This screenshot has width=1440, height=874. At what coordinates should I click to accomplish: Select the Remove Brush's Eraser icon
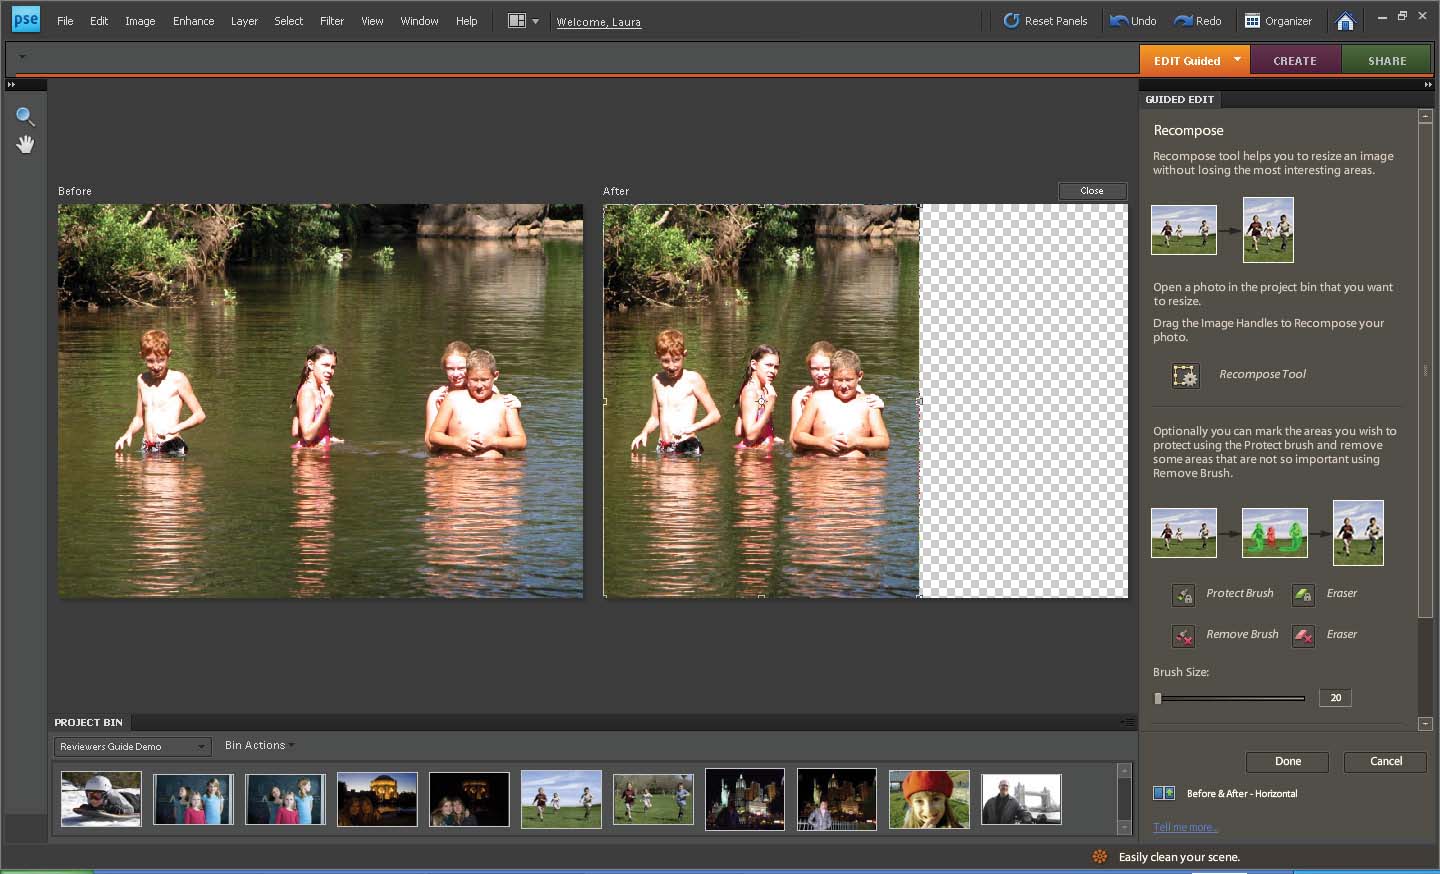(1303, 636)
